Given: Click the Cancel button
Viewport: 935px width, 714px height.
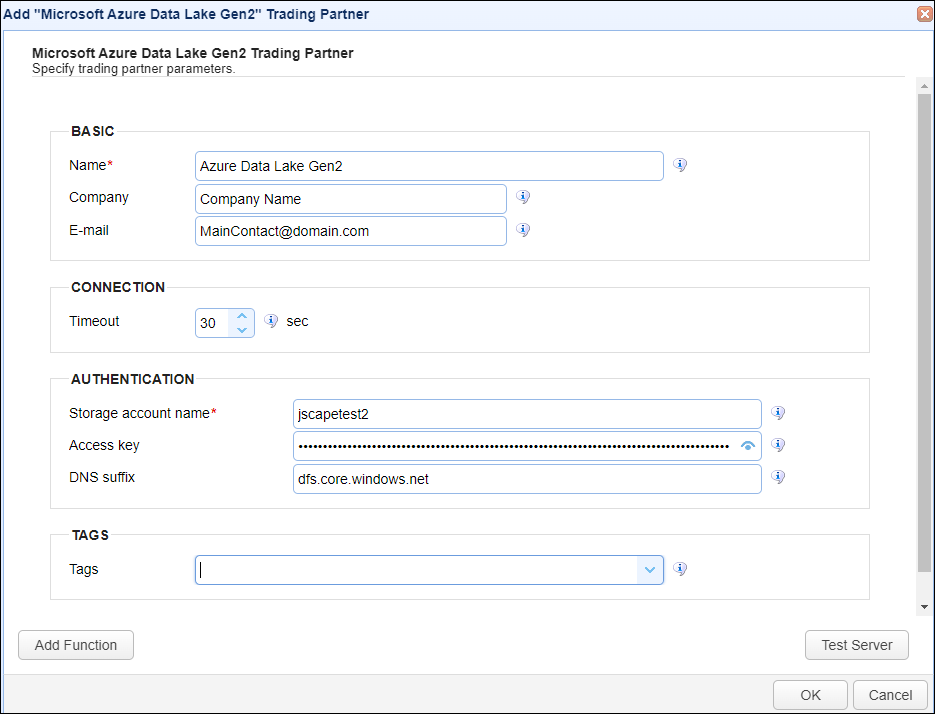Looking at the screenshot, I should tap(890, 695).
